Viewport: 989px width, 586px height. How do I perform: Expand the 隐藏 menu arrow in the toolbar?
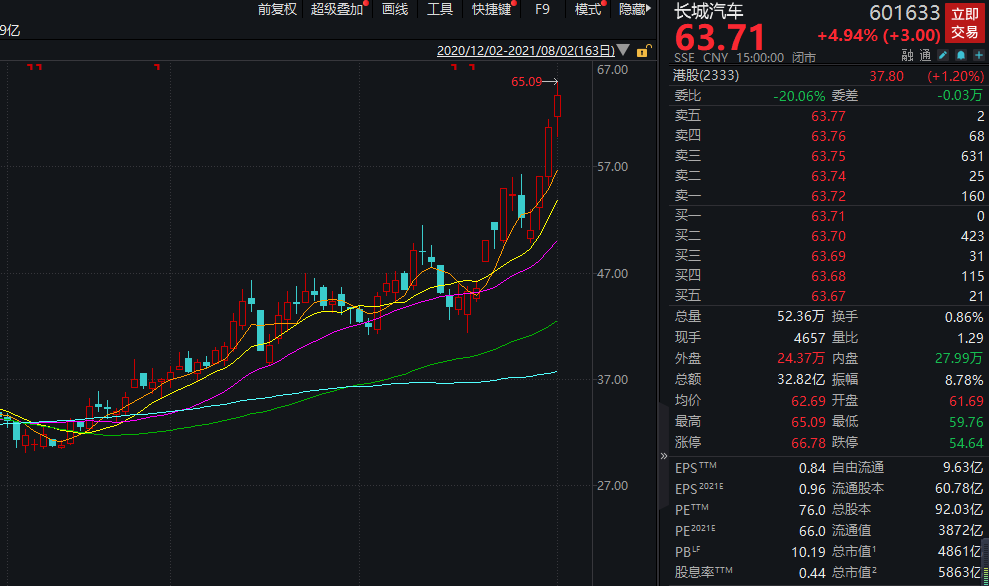pos(650,10)
